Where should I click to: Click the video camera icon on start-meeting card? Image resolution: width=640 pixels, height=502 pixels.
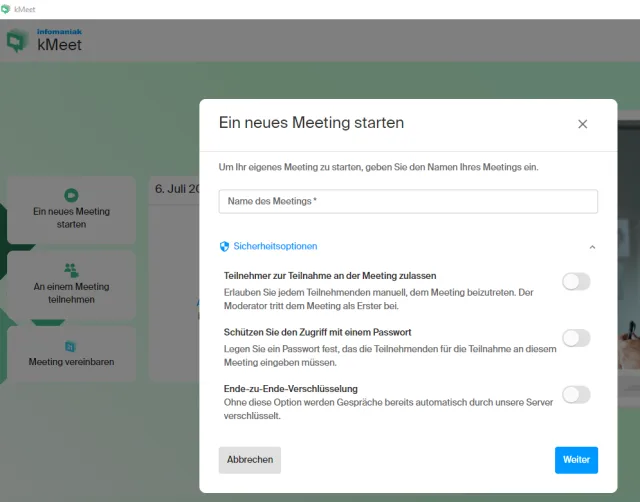[x=71, y=194]
